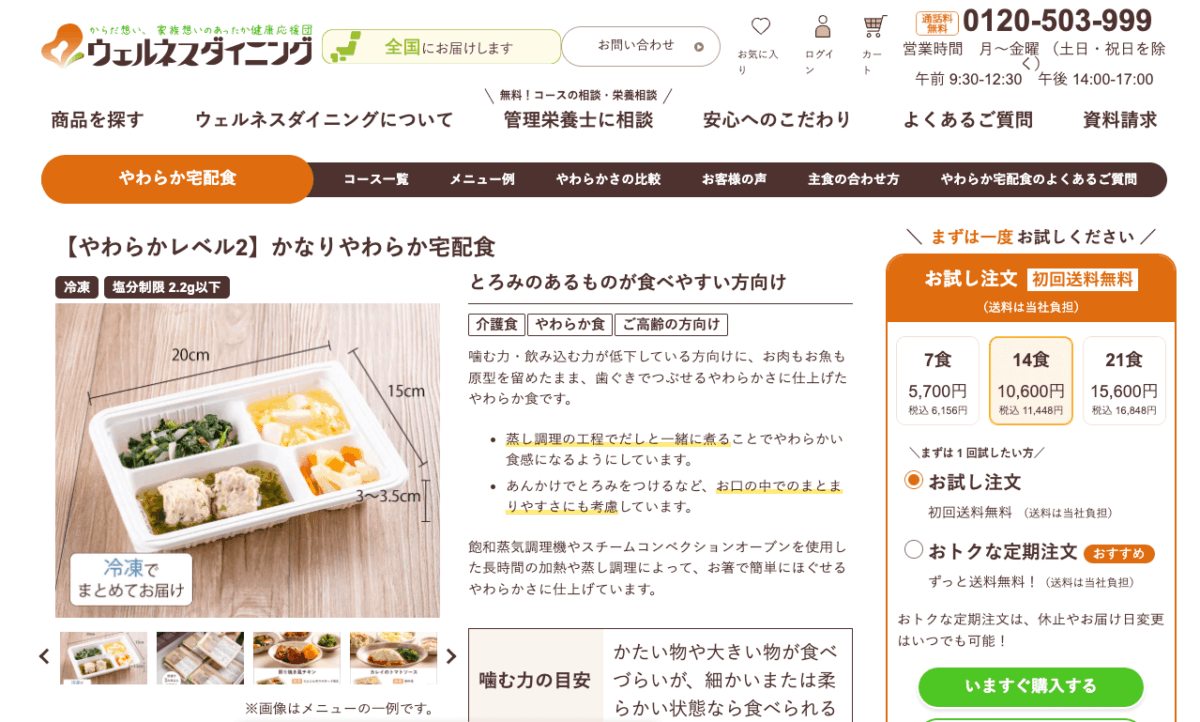Click the いますぐ購入する button
The height and width of the screenshot is (722, 1200).
pos(1031,687)
